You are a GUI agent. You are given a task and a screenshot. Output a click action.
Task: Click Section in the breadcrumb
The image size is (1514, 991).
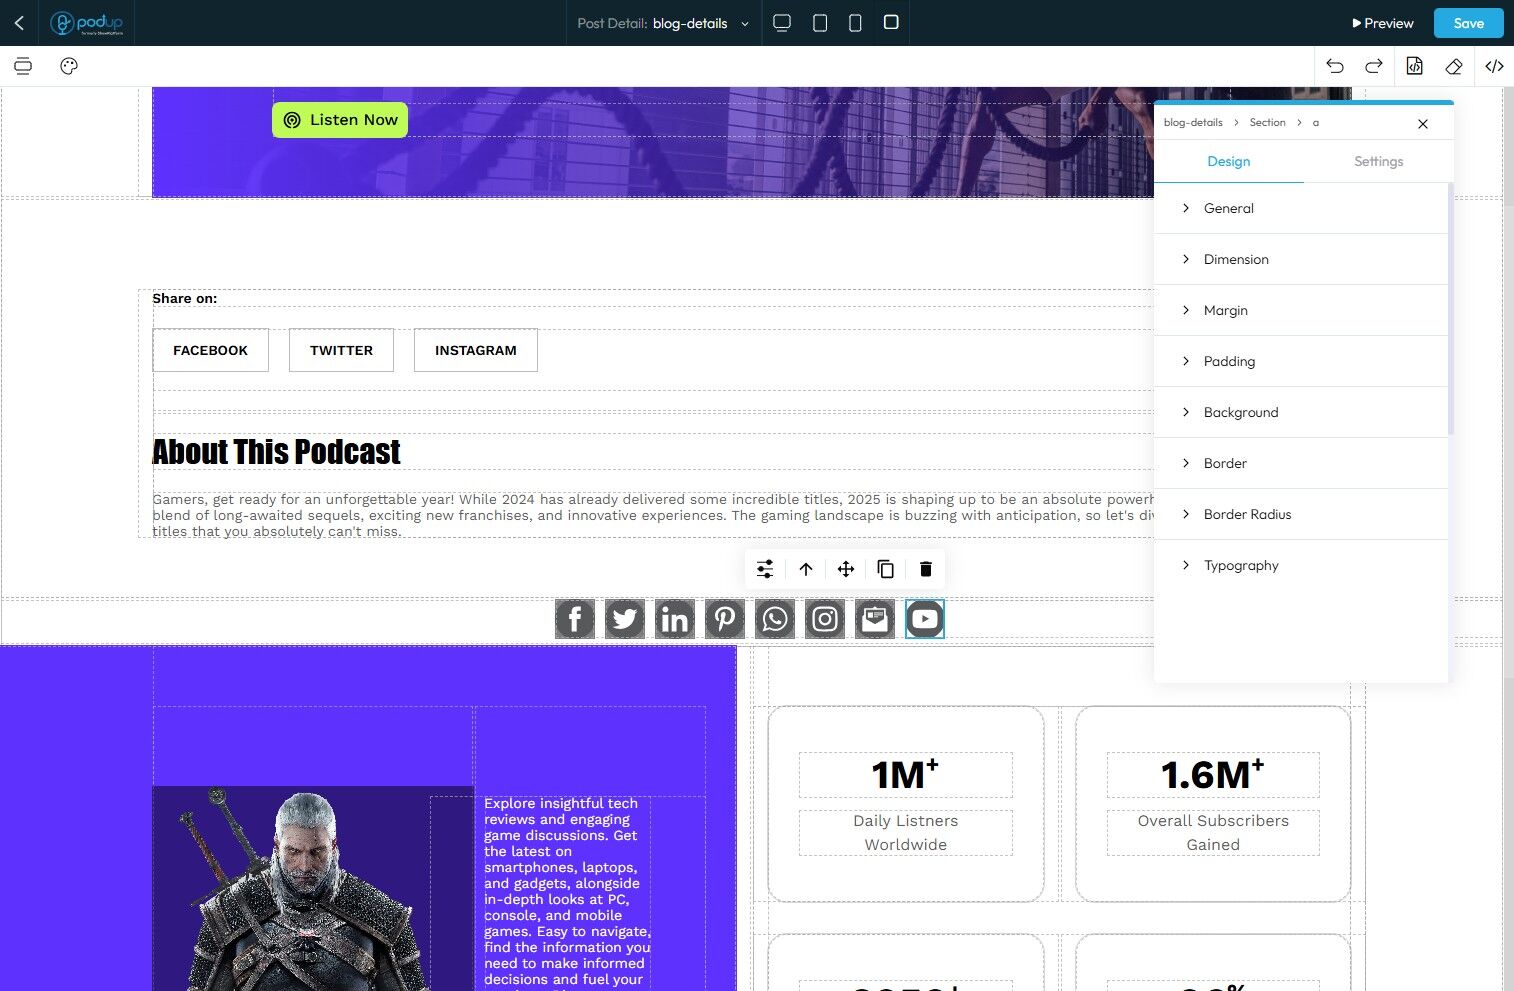pyautogui.click(x=1267, y=122)
